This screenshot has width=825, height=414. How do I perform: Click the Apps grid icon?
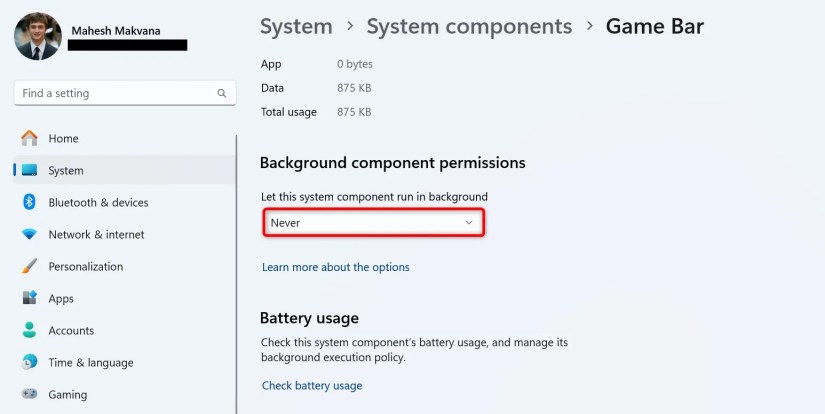point(29,298)
